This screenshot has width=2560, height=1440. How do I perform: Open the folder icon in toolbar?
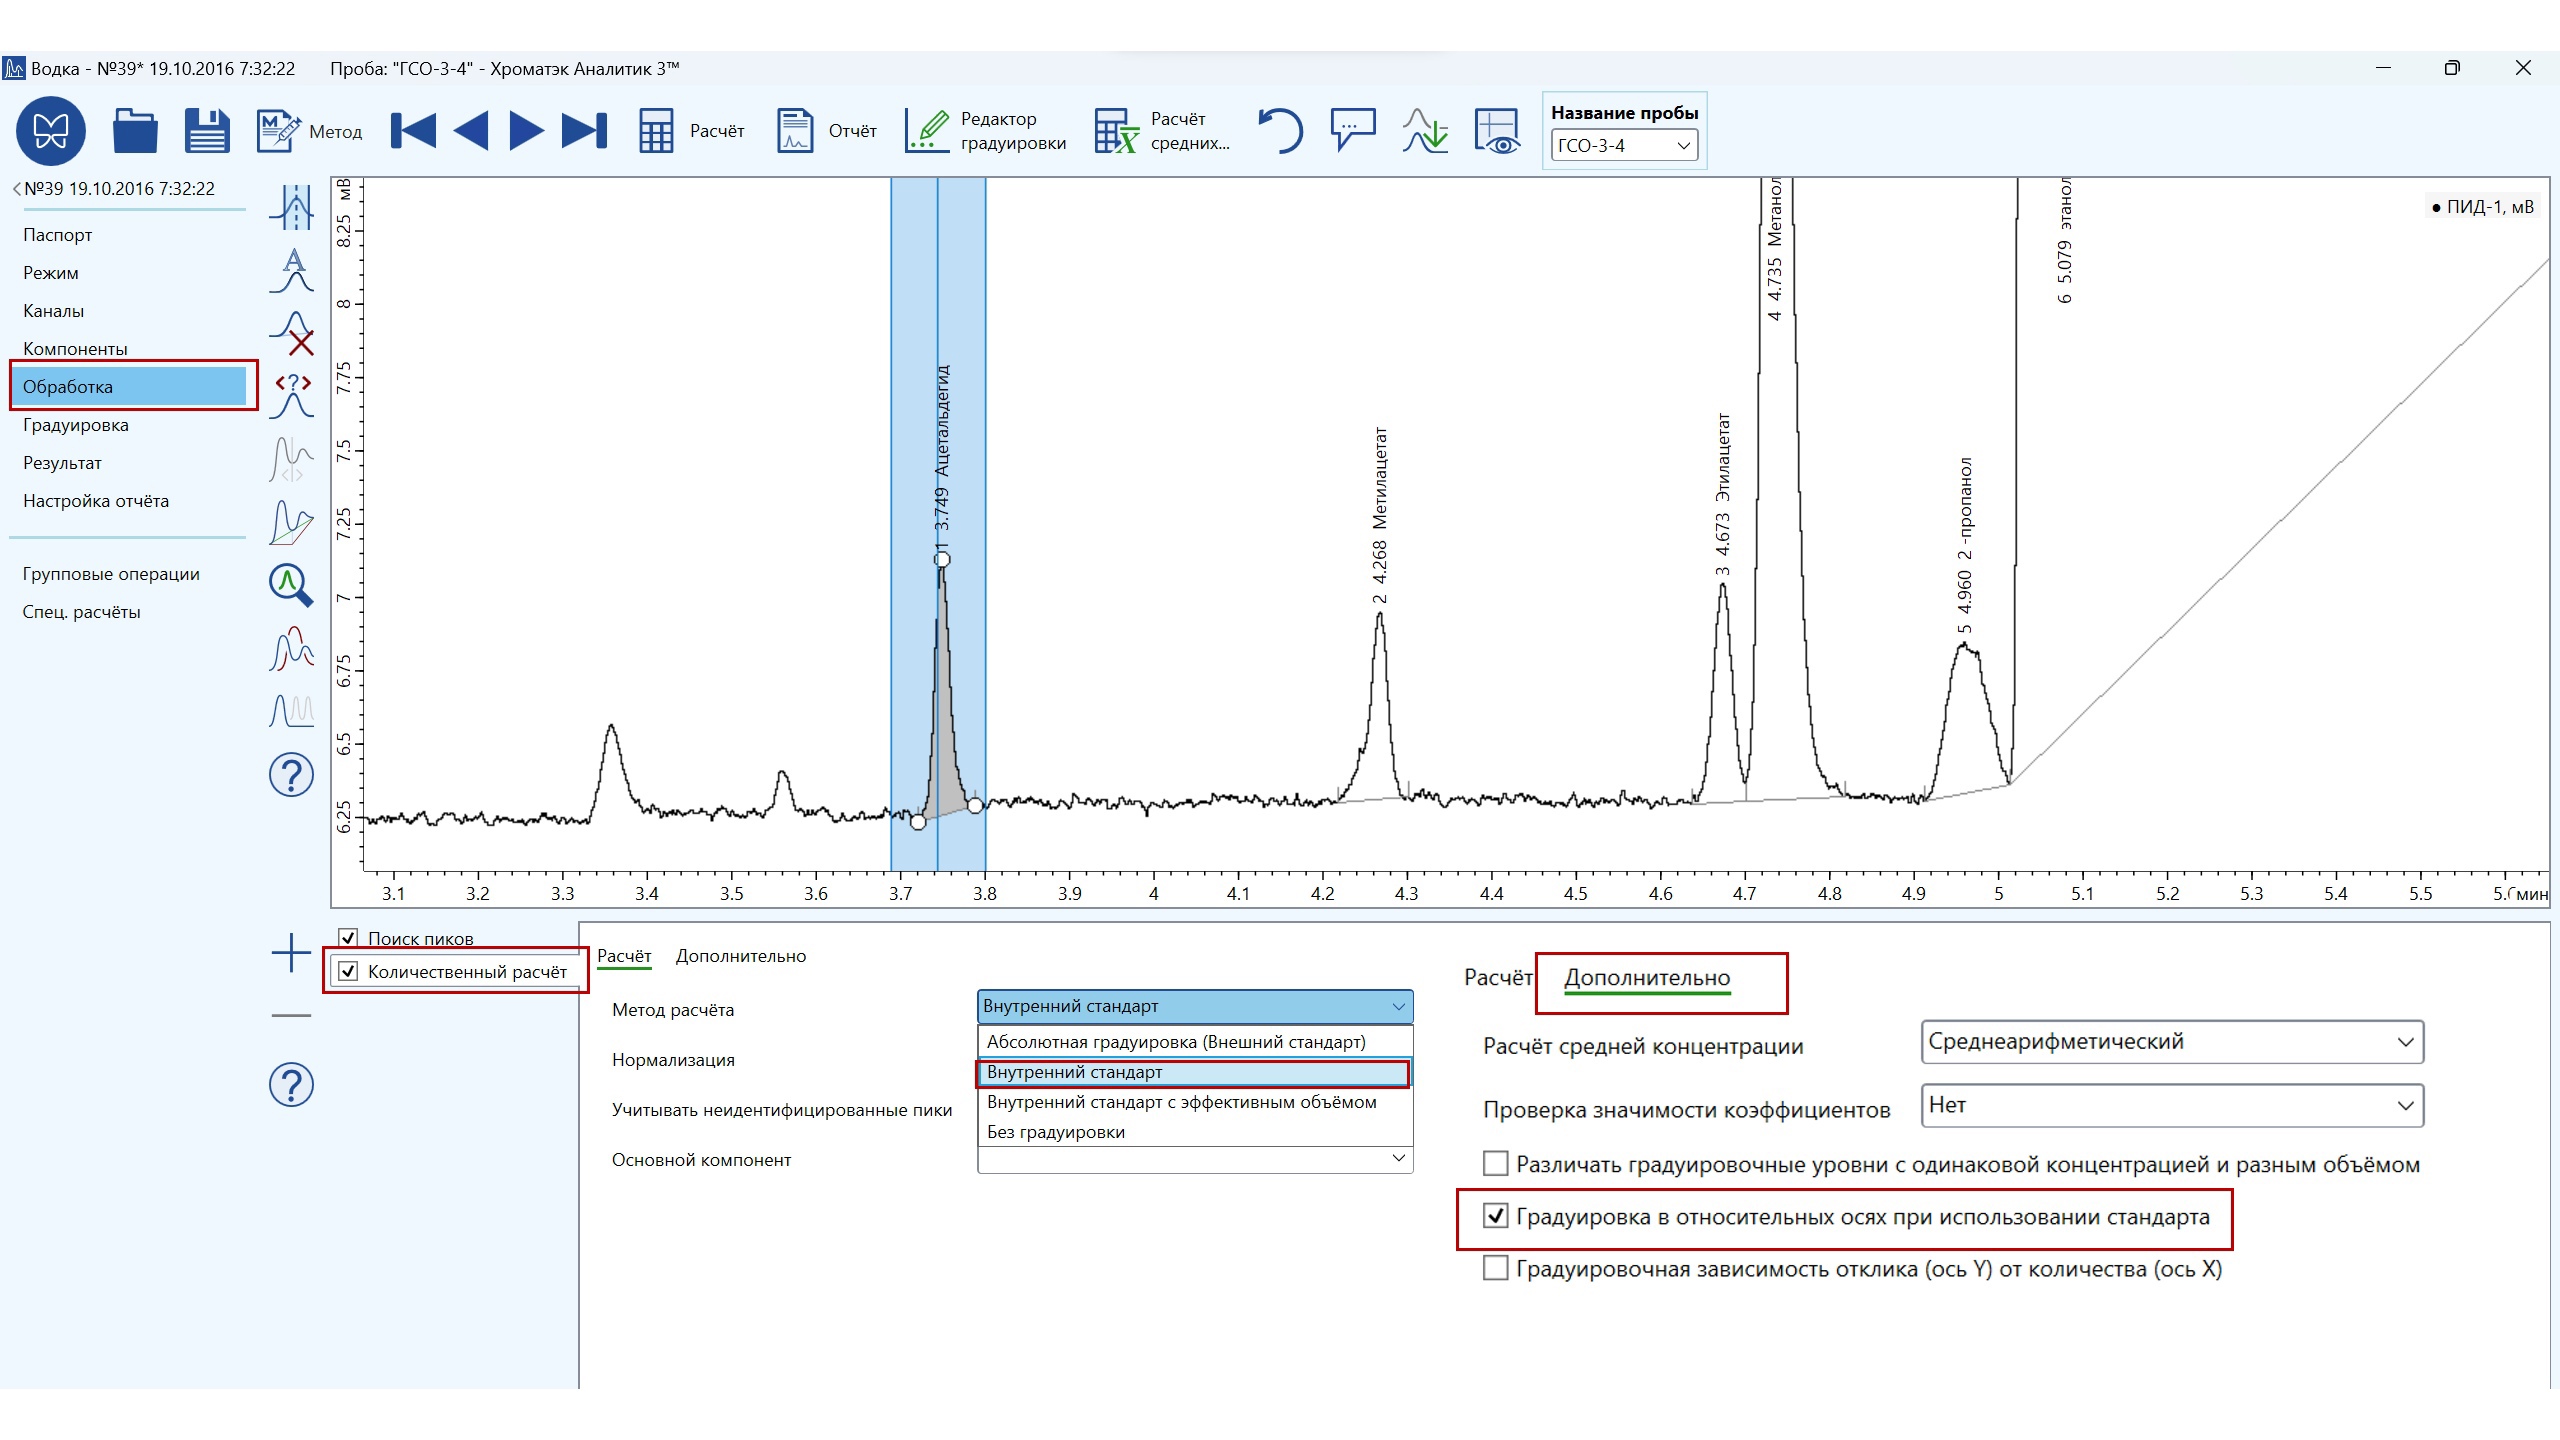point(135,131)
